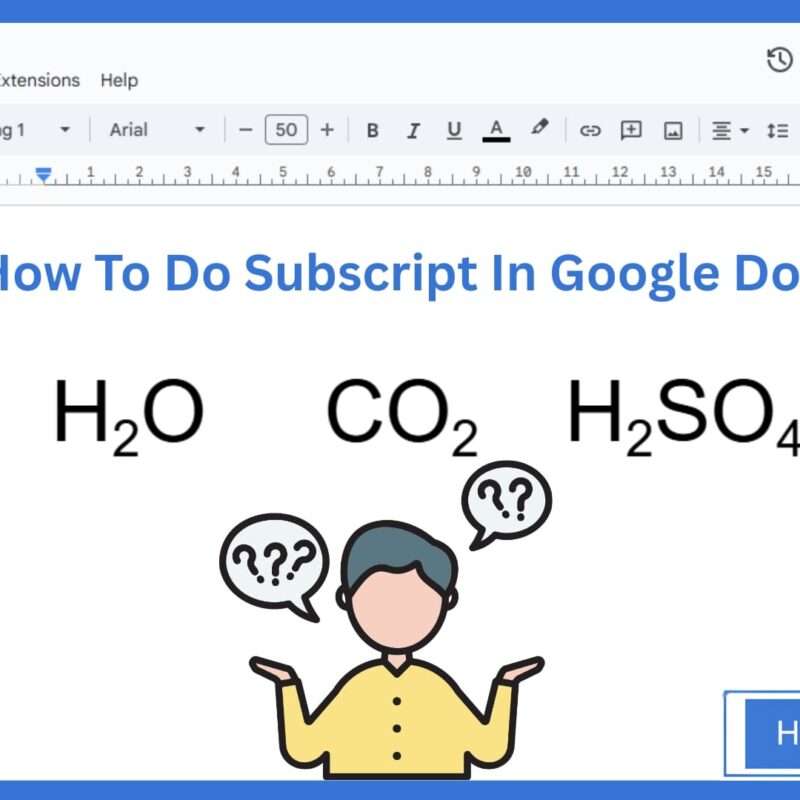The height and width of the screenshot is (800, 800).
Task: Open the partially visible Extensions menu
Action: point(39,81)
